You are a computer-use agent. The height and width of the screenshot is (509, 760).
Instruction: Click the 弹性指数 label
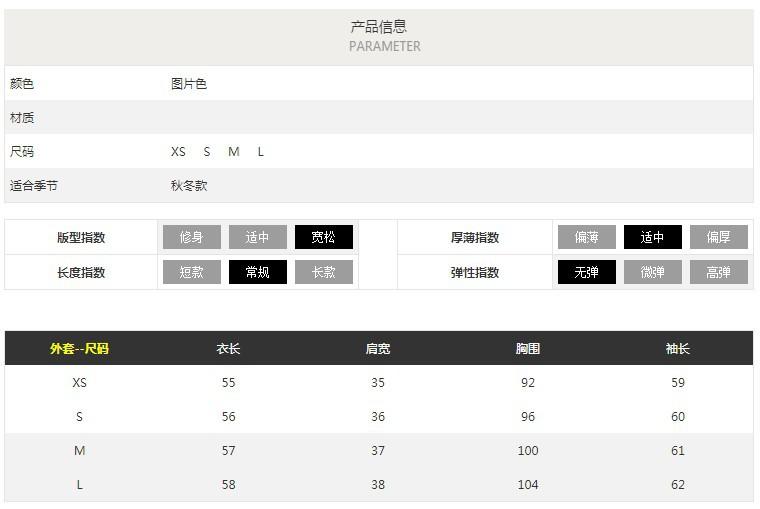point(475,272)
